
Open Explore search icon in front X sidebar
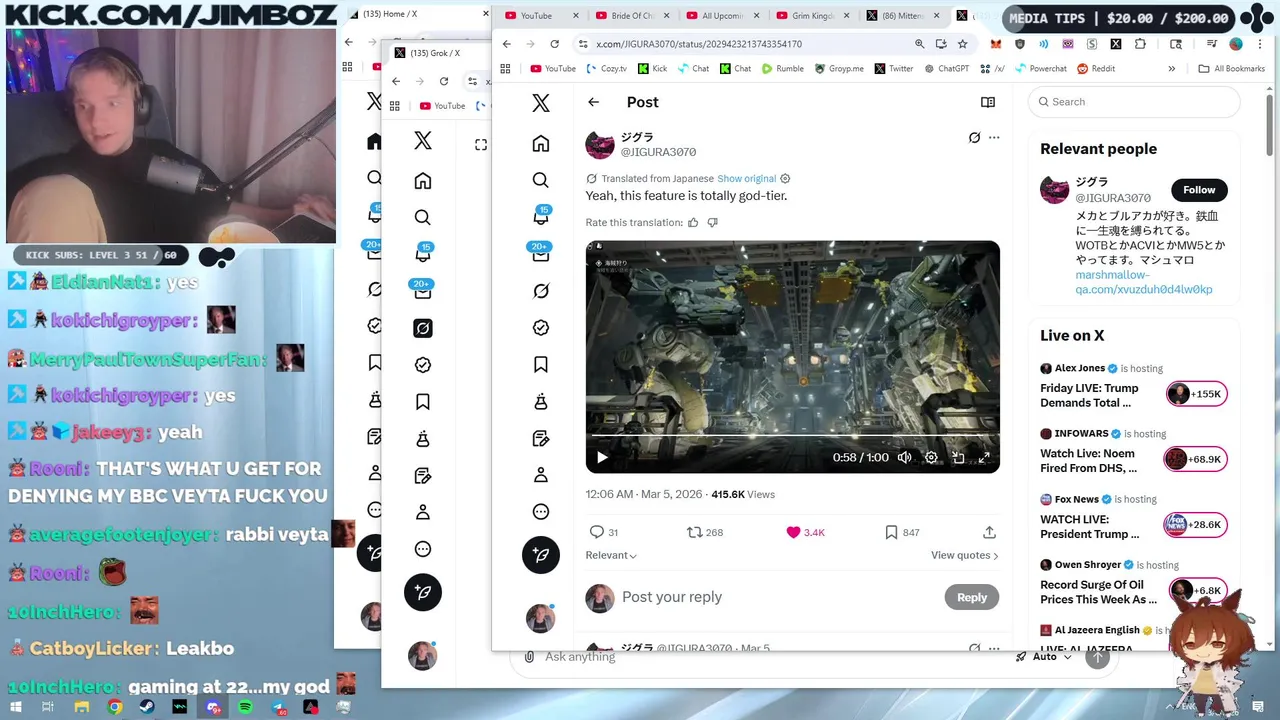coord(541,180)
